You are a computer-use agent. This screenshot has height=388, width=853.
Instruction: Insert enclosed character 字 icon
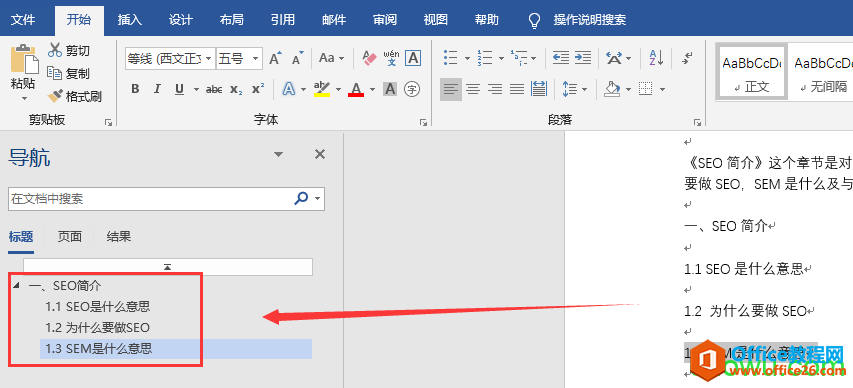pyautogui.click(x=413, y=89)
